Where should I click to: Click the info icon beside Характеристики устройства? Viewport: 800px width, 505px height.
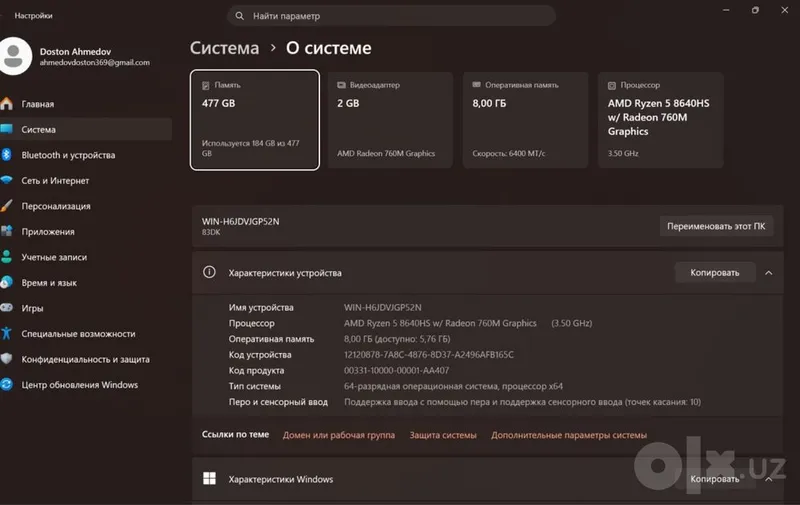[209, 272]
